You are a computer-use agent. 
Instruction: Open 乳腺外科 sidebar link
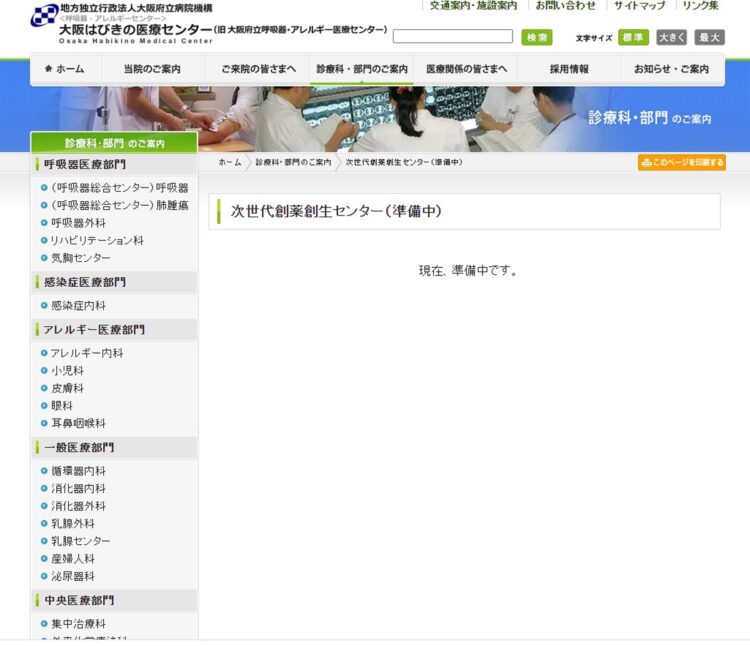(x=73, y=524)
